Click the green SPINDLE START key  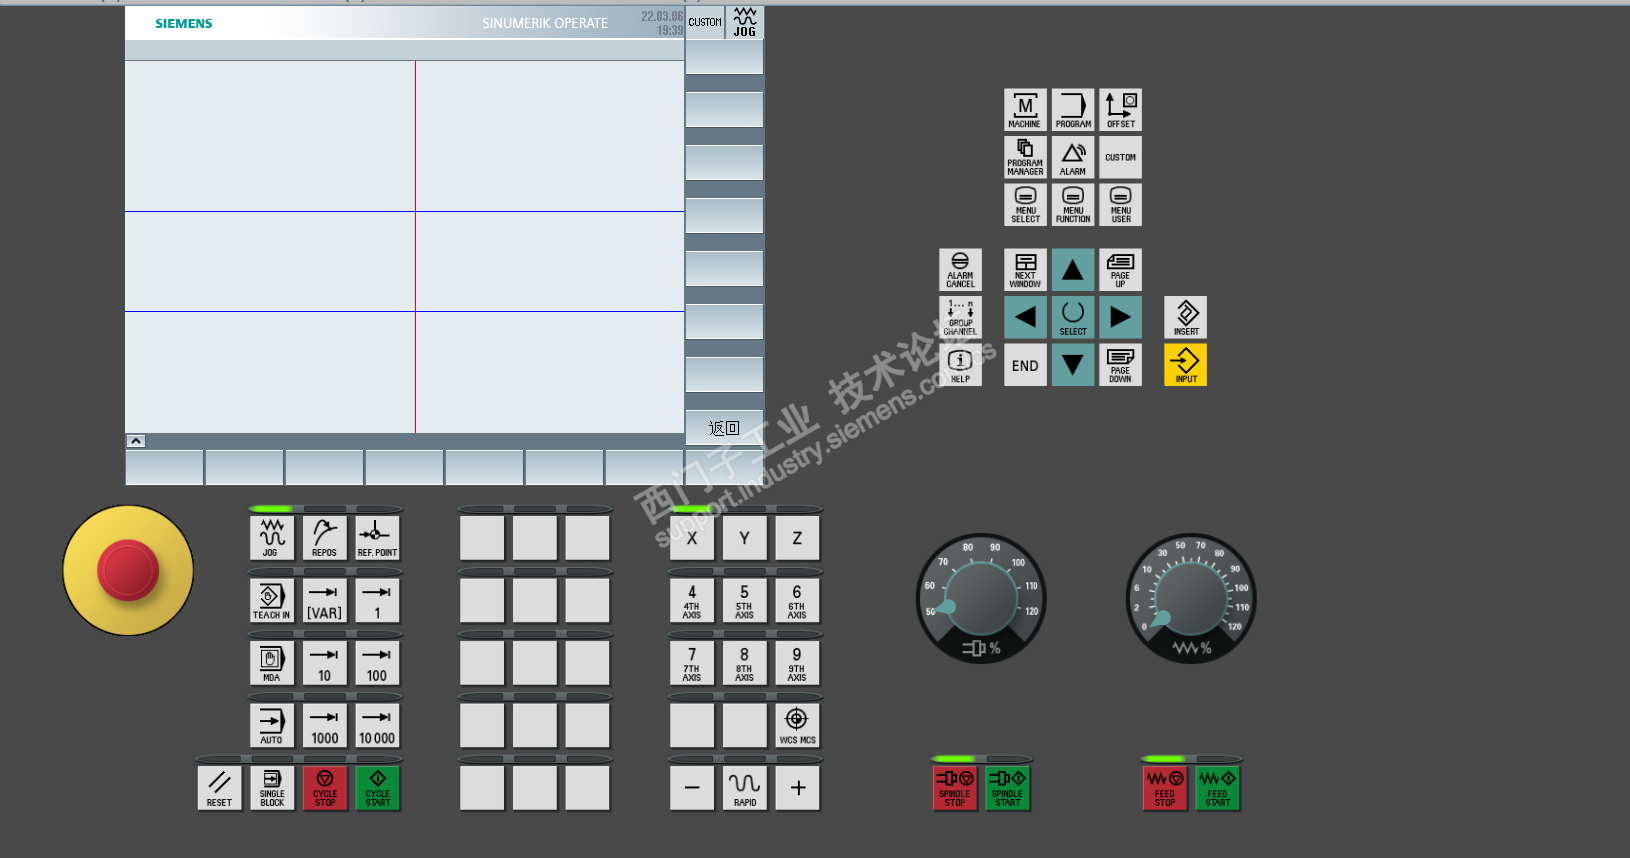[x=1008, y=788]
